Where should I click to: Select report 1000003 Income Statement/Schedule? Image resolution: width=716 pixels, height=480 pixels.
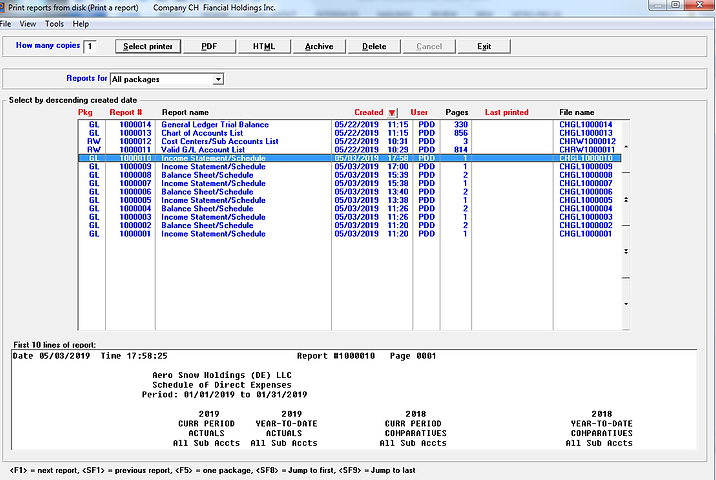(x=349, y=217)
